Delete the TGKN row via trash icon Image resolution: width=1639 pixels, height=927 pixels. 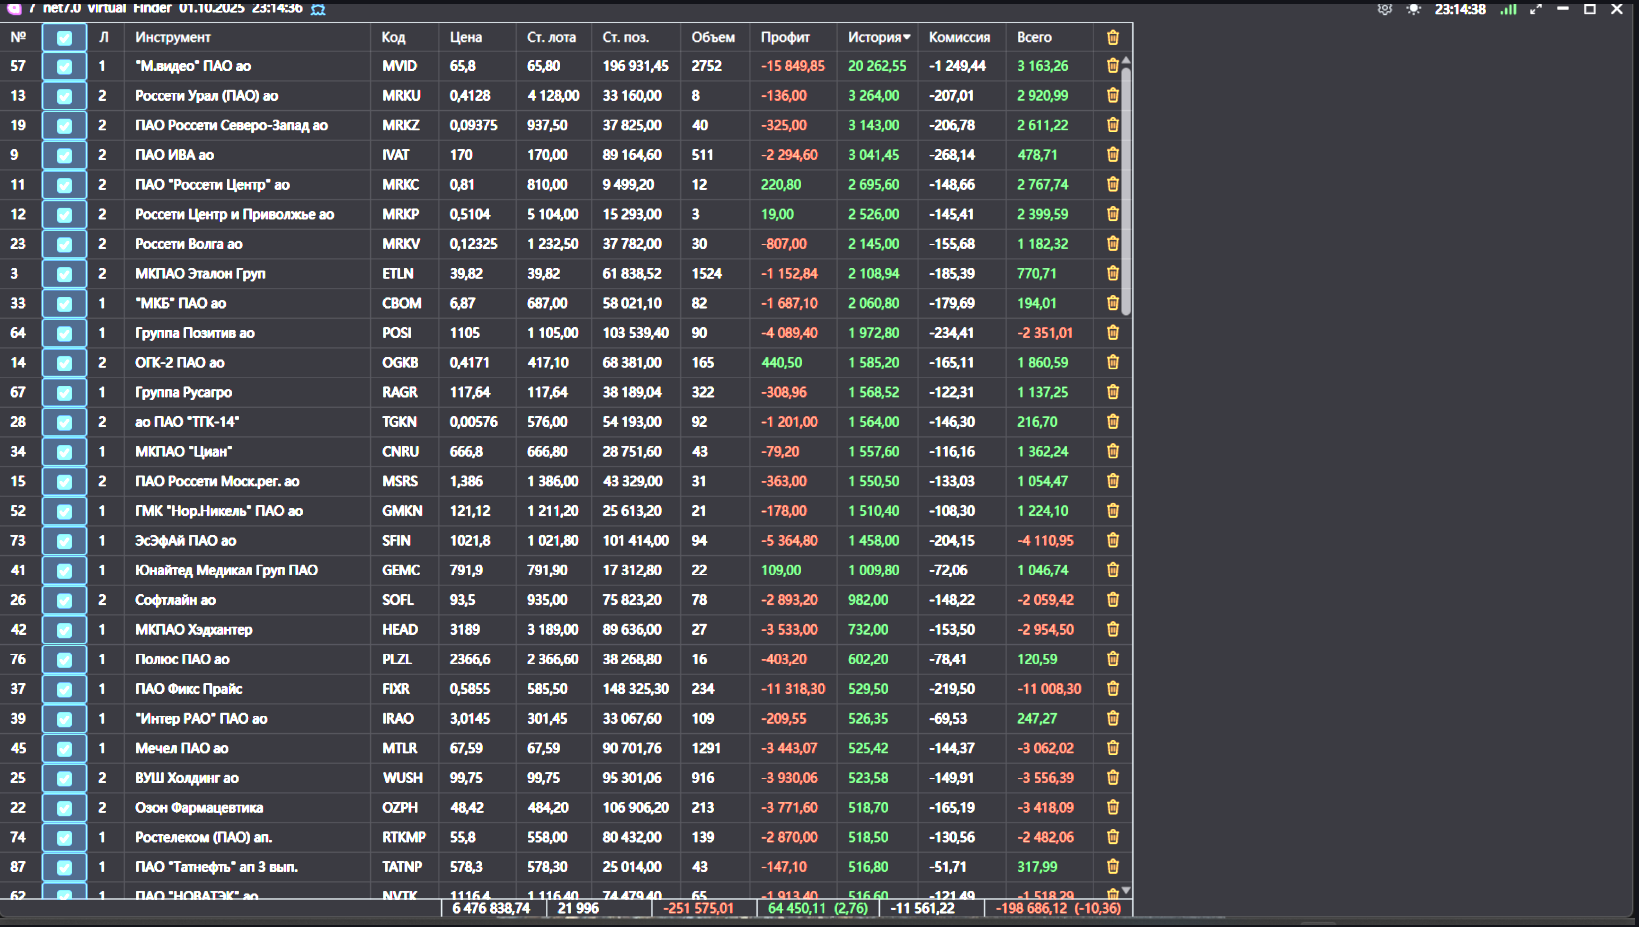[1113, 422]
